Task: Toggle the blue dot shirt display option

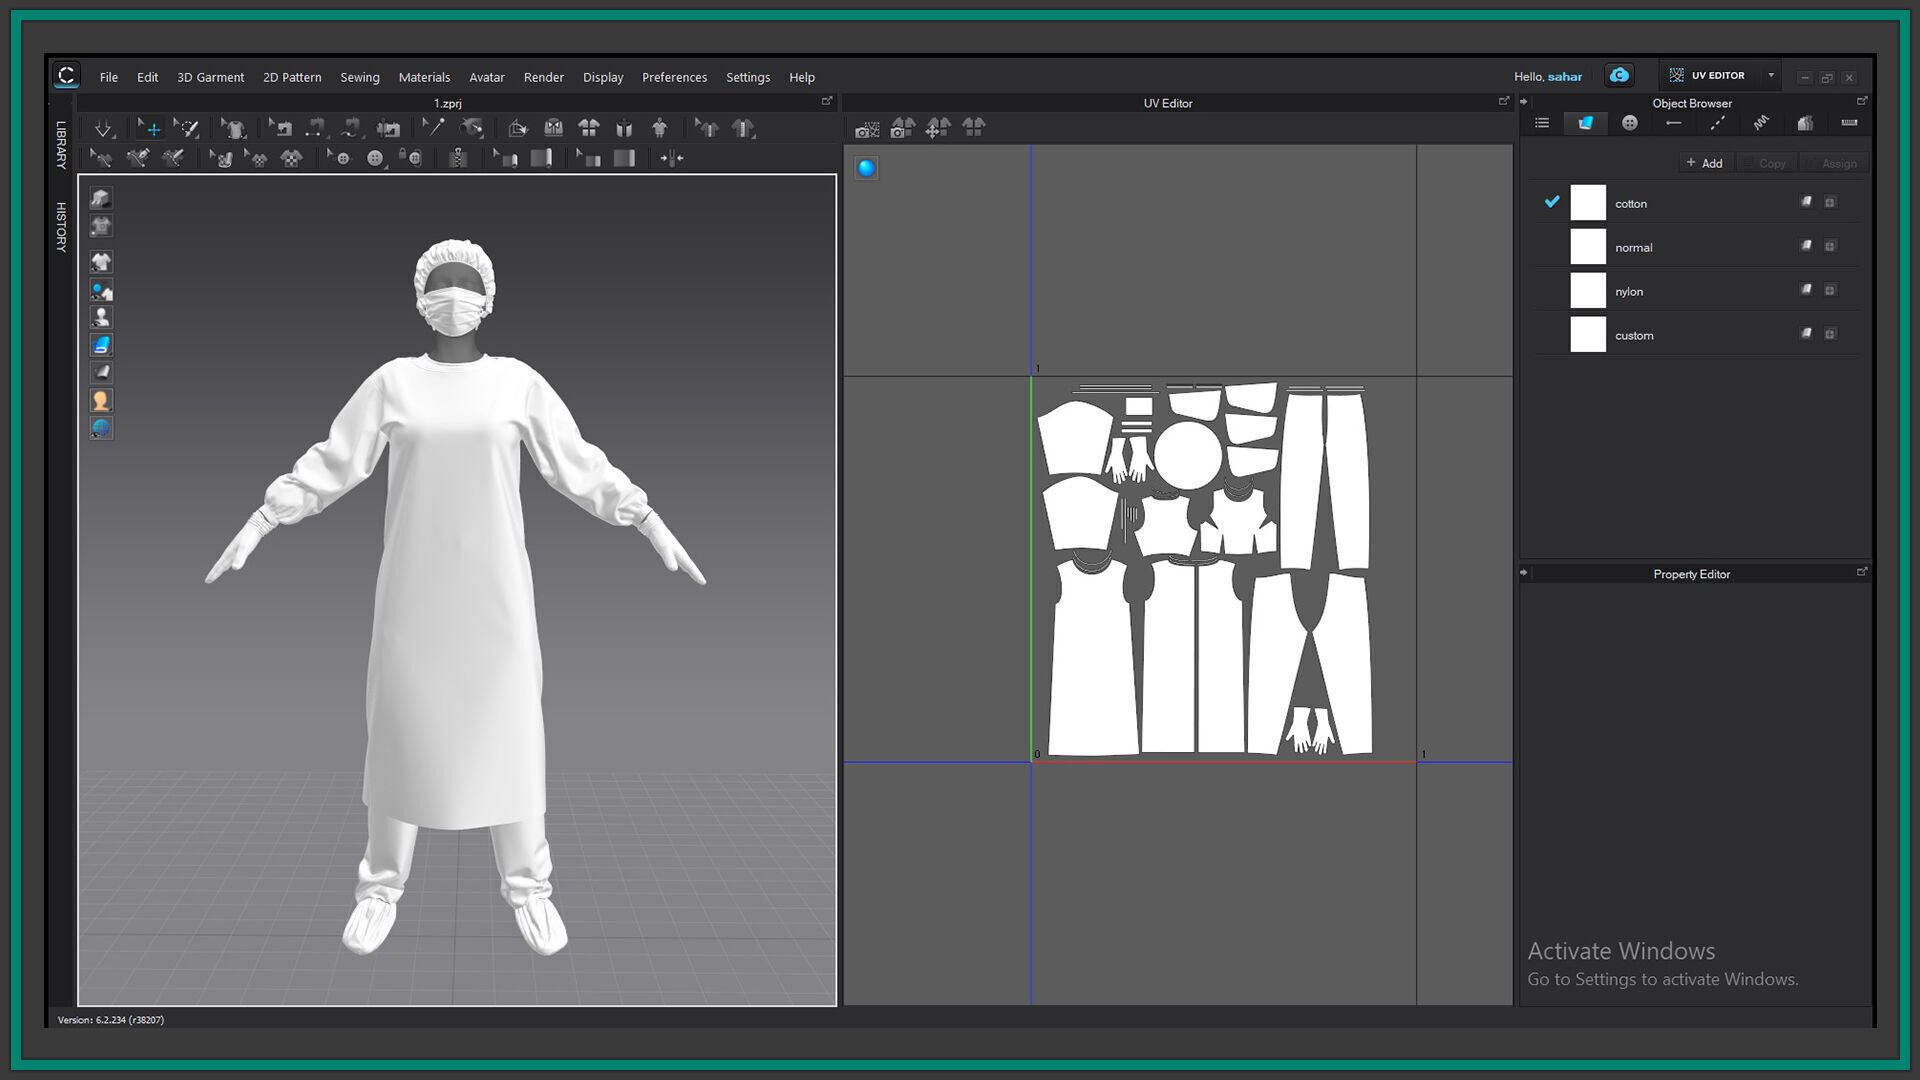Action: (101, 290)
